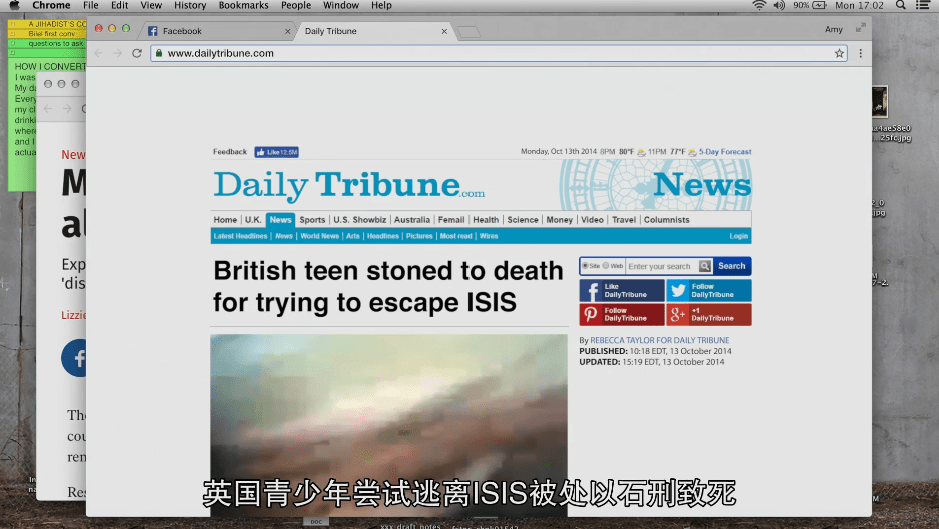Close the Facebook tab
Viewport: 939px width, 529px height.
click(287, 31)
